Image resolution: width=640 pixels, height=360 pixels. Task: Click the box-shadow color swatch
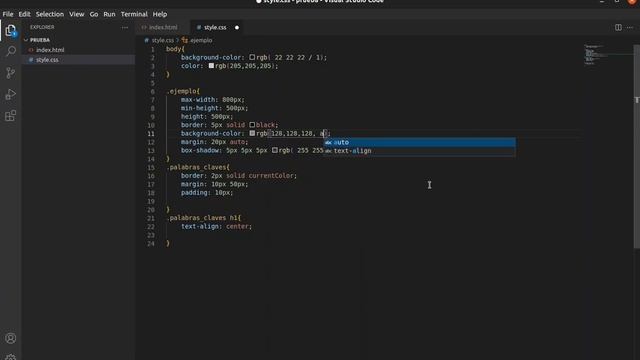coord(275,150)
